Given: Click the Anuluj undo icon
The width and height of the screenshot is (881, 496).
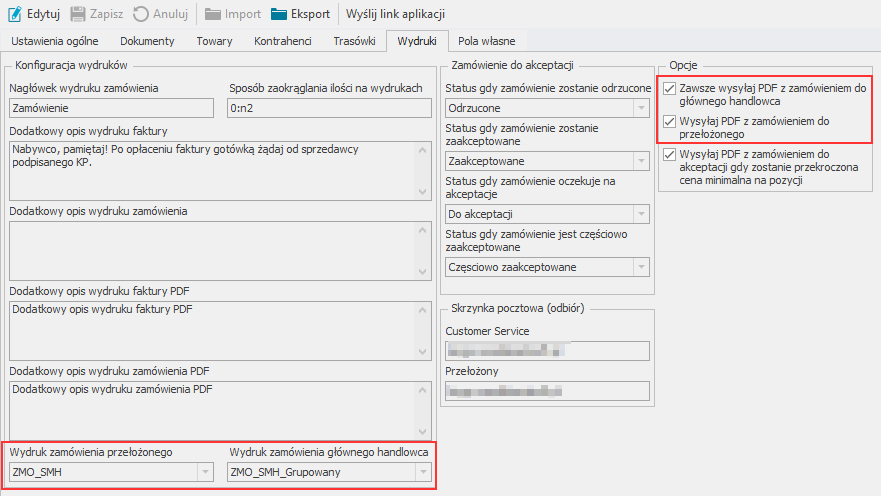Looking at the screenshot, I should (141, 14).
